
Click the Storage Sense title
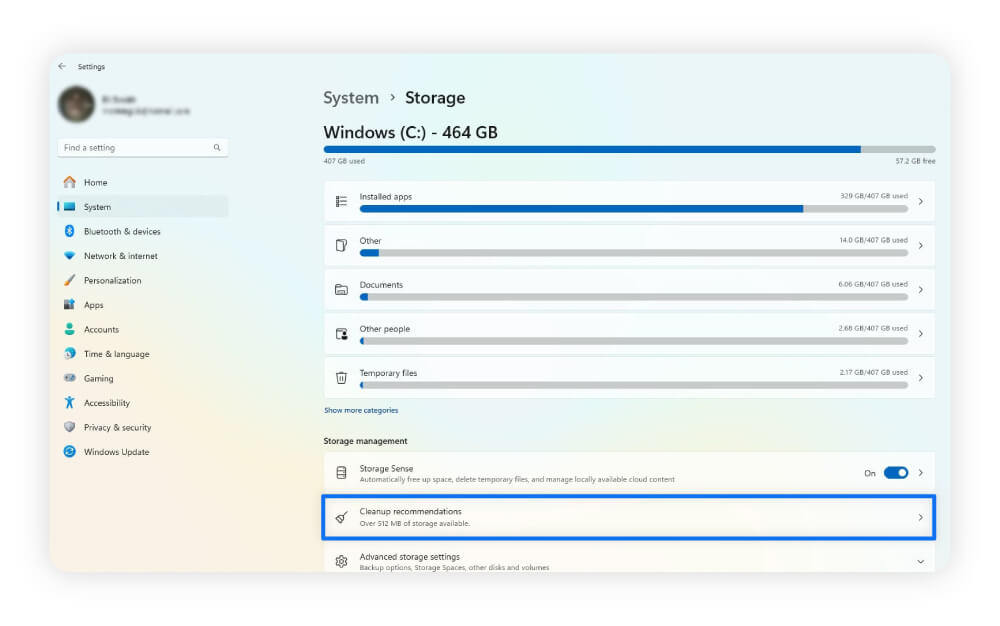[x=386, y=469]
